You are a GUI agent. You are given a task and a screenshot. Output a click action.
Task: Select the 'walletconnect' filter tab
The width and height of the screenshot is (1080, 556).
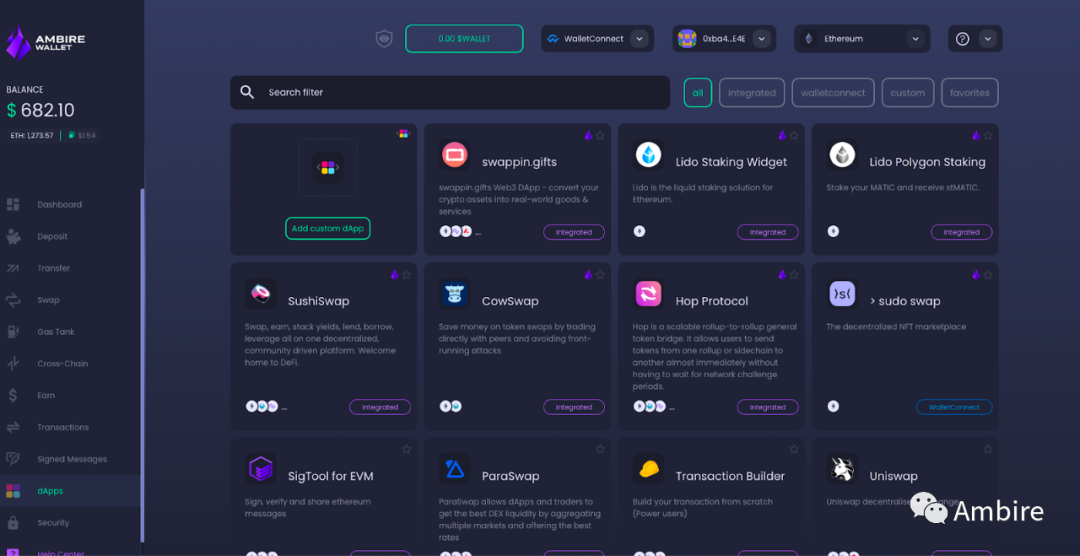point(833,92)
